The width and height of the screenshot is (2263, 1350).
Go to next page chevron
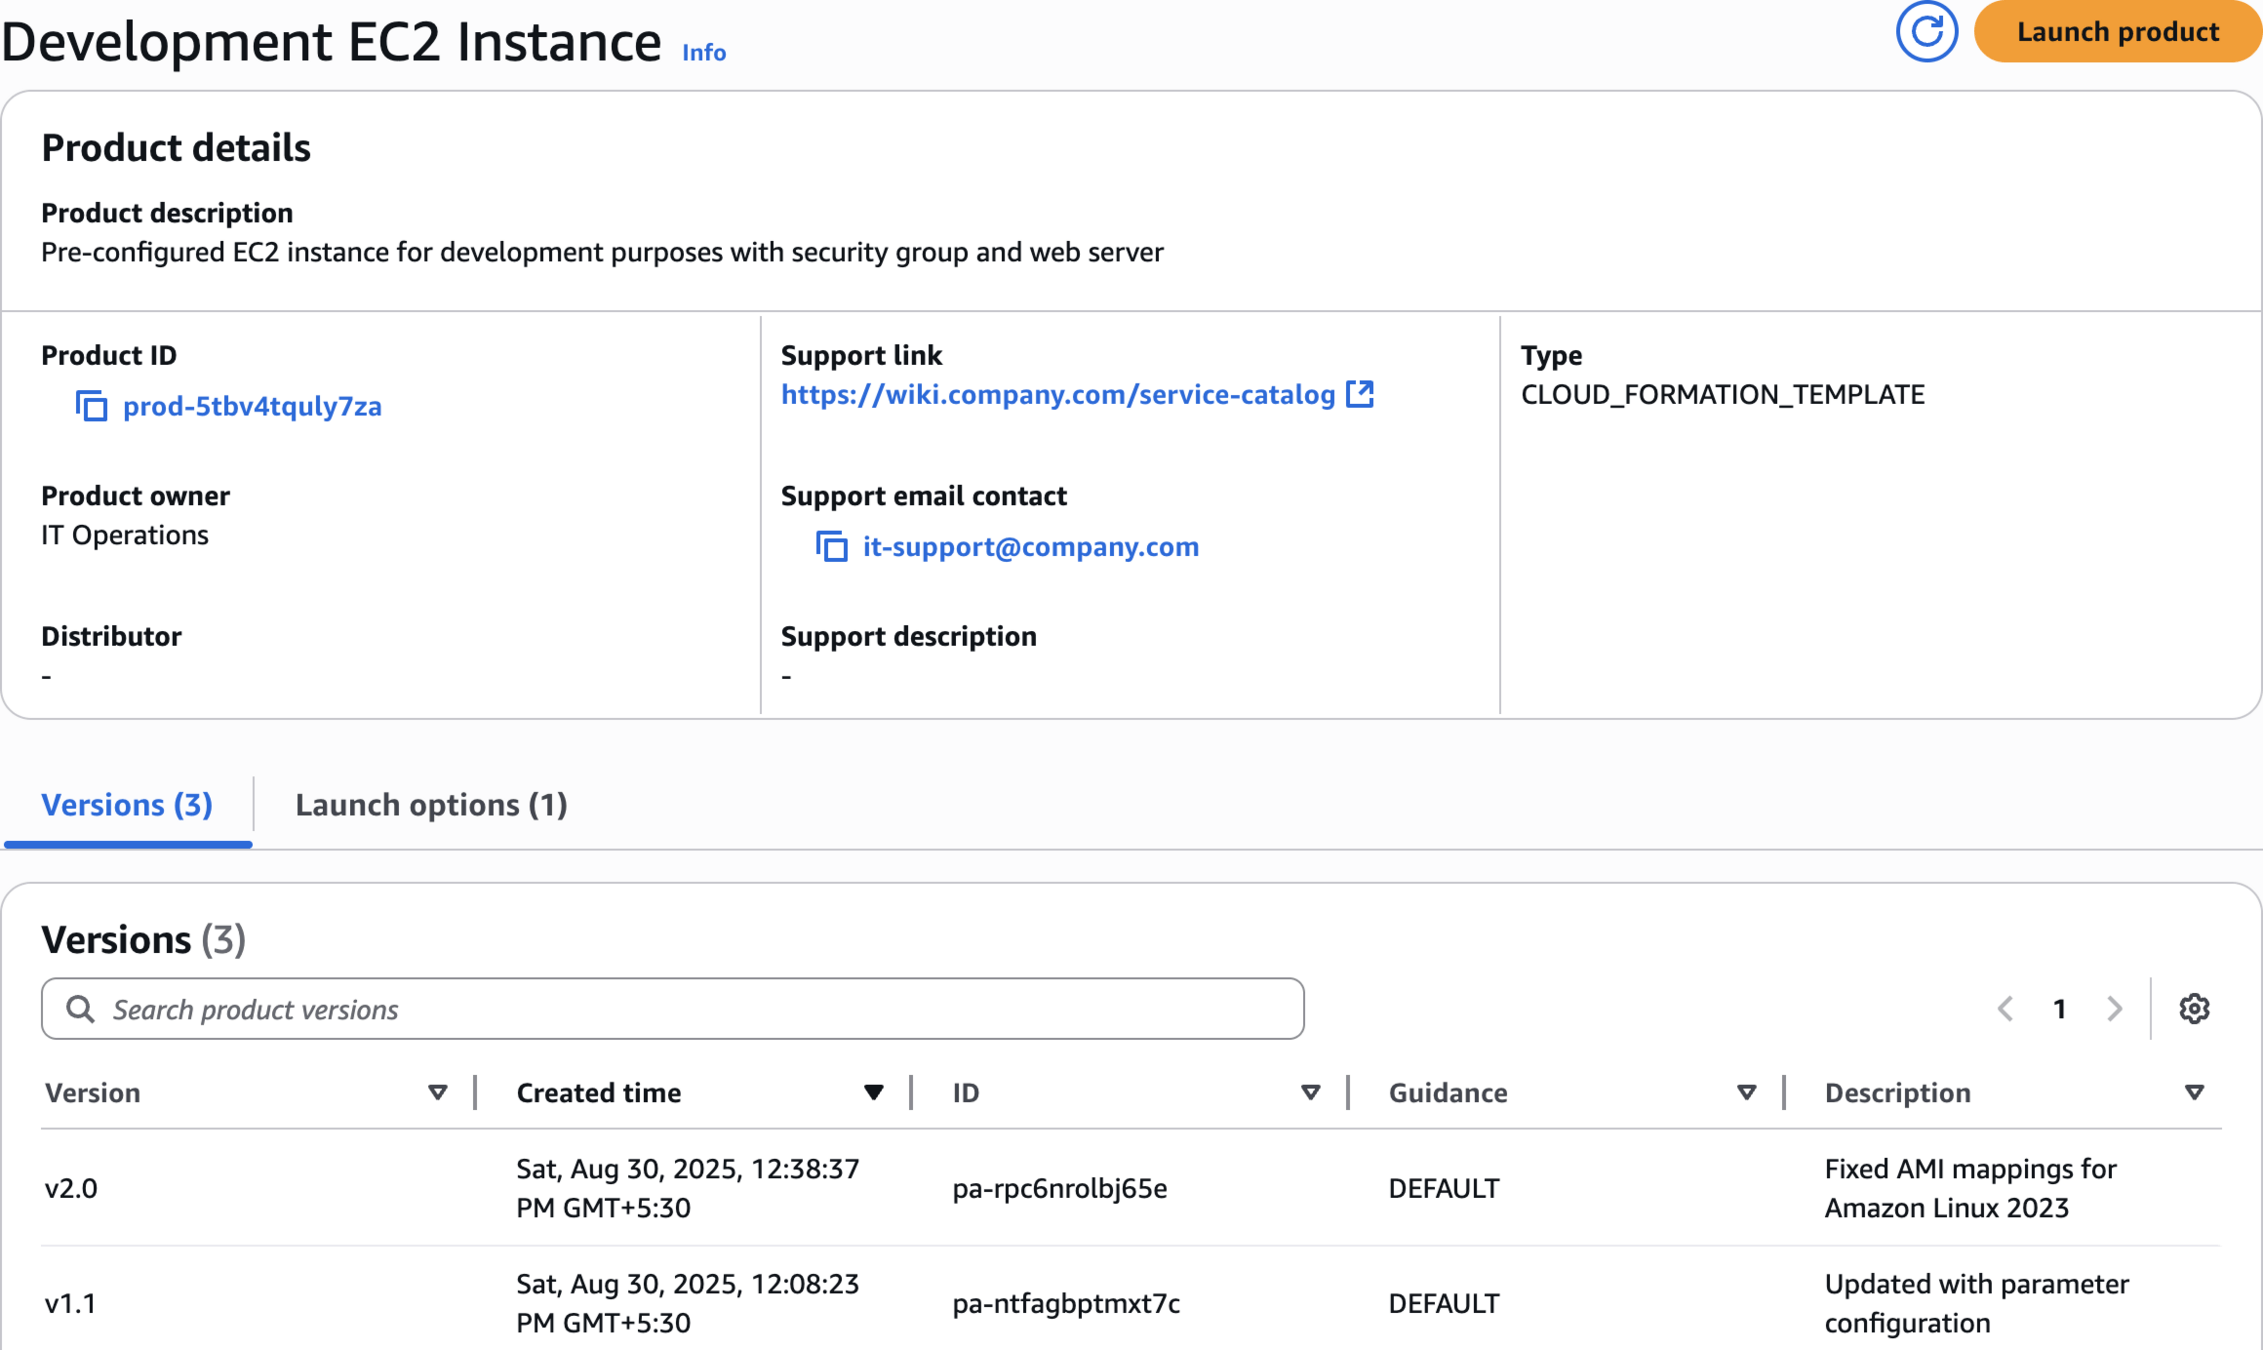pyautogui.click(x=2114, y=1009)
